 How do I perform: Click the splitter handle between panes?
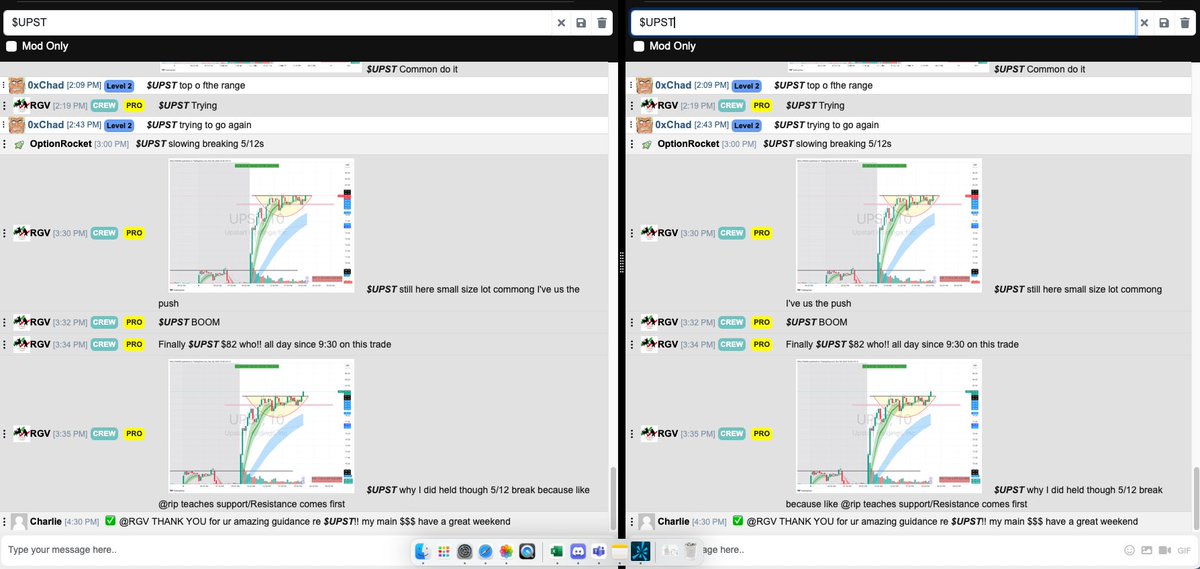(x=622, y=262)
